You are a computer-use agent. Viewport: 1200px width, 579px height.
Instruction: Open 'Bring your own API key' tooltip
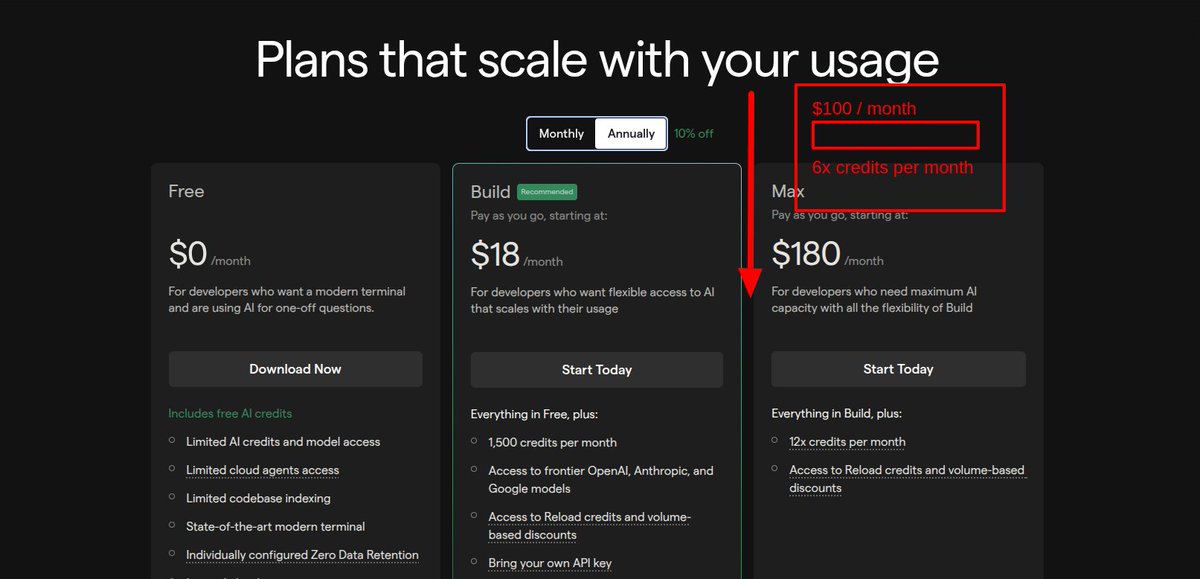pos(550,563)
